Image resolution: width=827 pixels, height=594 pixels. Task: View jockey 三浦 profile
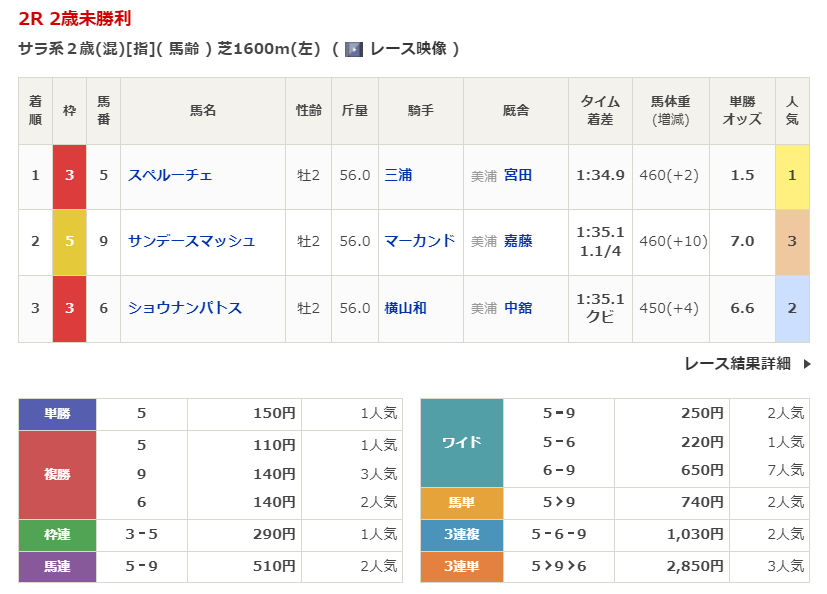tap(398, 175)
